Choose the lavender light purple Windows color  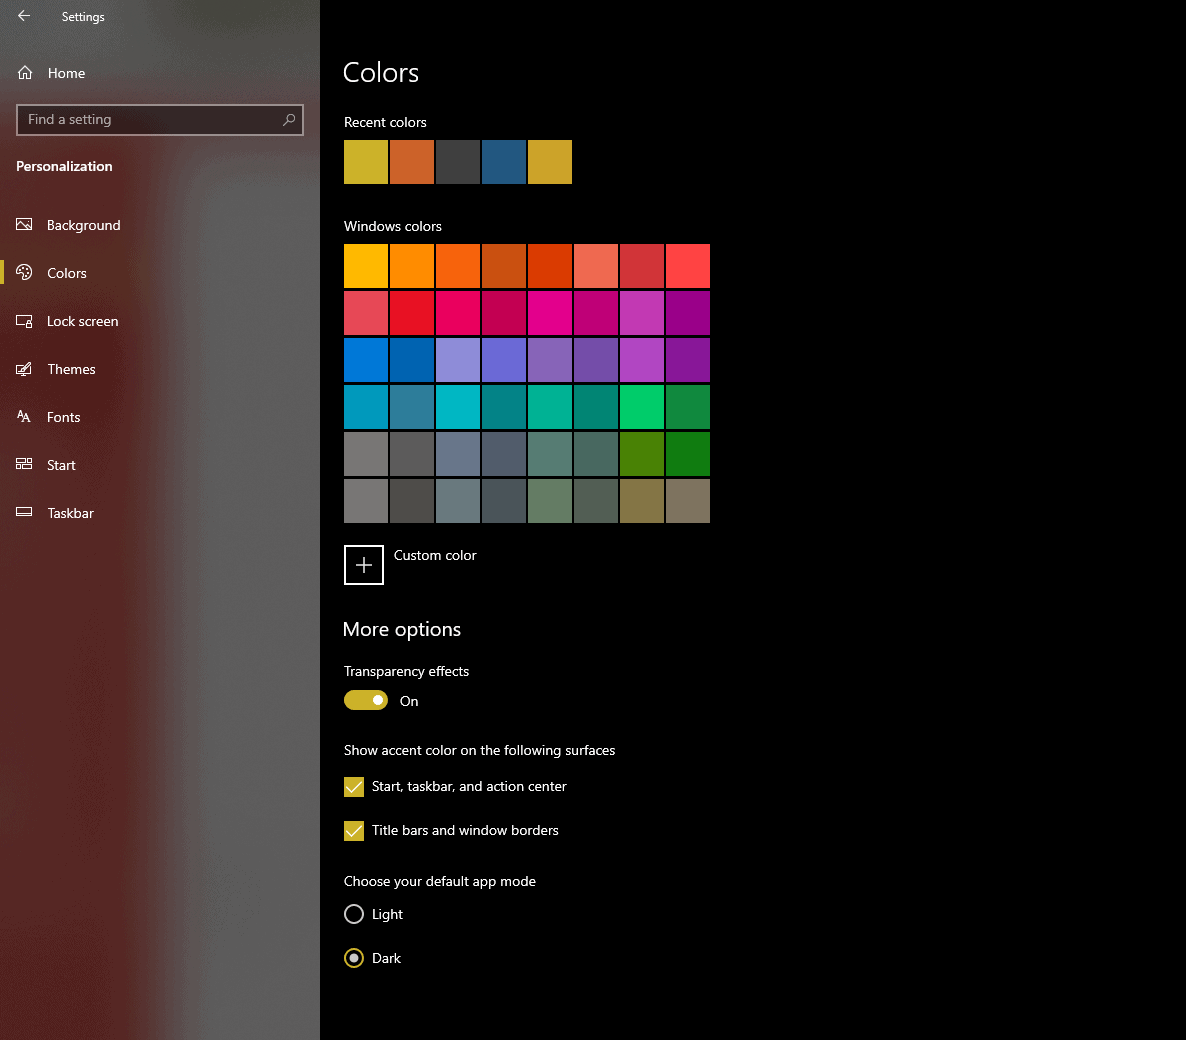(458, 359)
